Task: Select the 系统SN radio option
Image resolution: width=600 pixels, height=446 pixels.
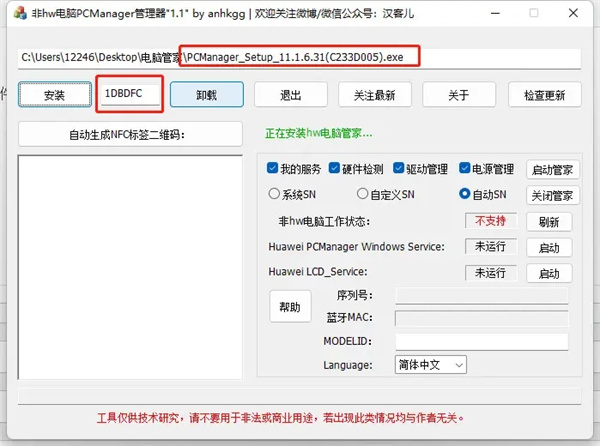Action: click(274, 194)
